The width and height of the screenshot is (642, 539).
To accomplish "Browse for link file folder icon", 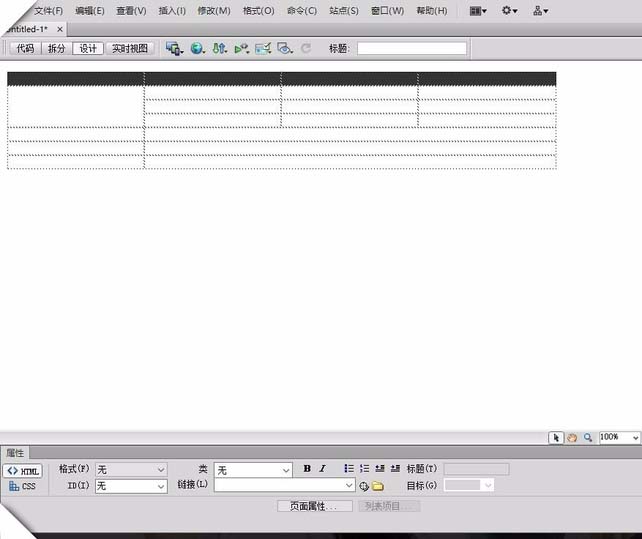I will point(378,486).
